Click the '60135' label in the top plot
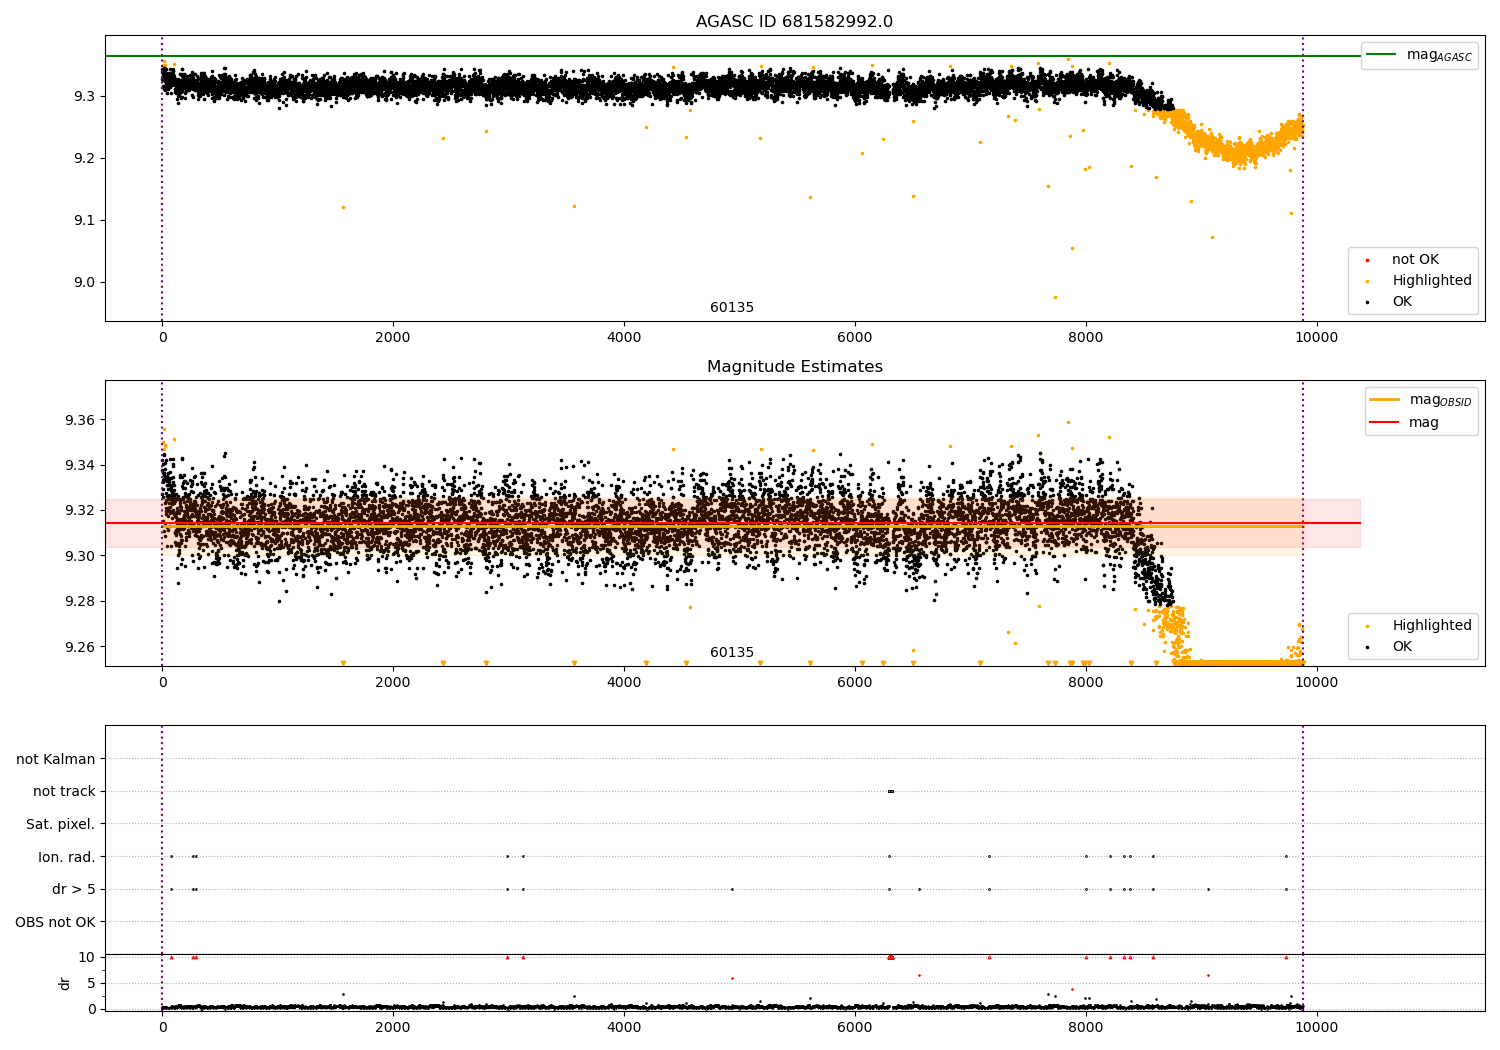 click(x=732, y=308)
